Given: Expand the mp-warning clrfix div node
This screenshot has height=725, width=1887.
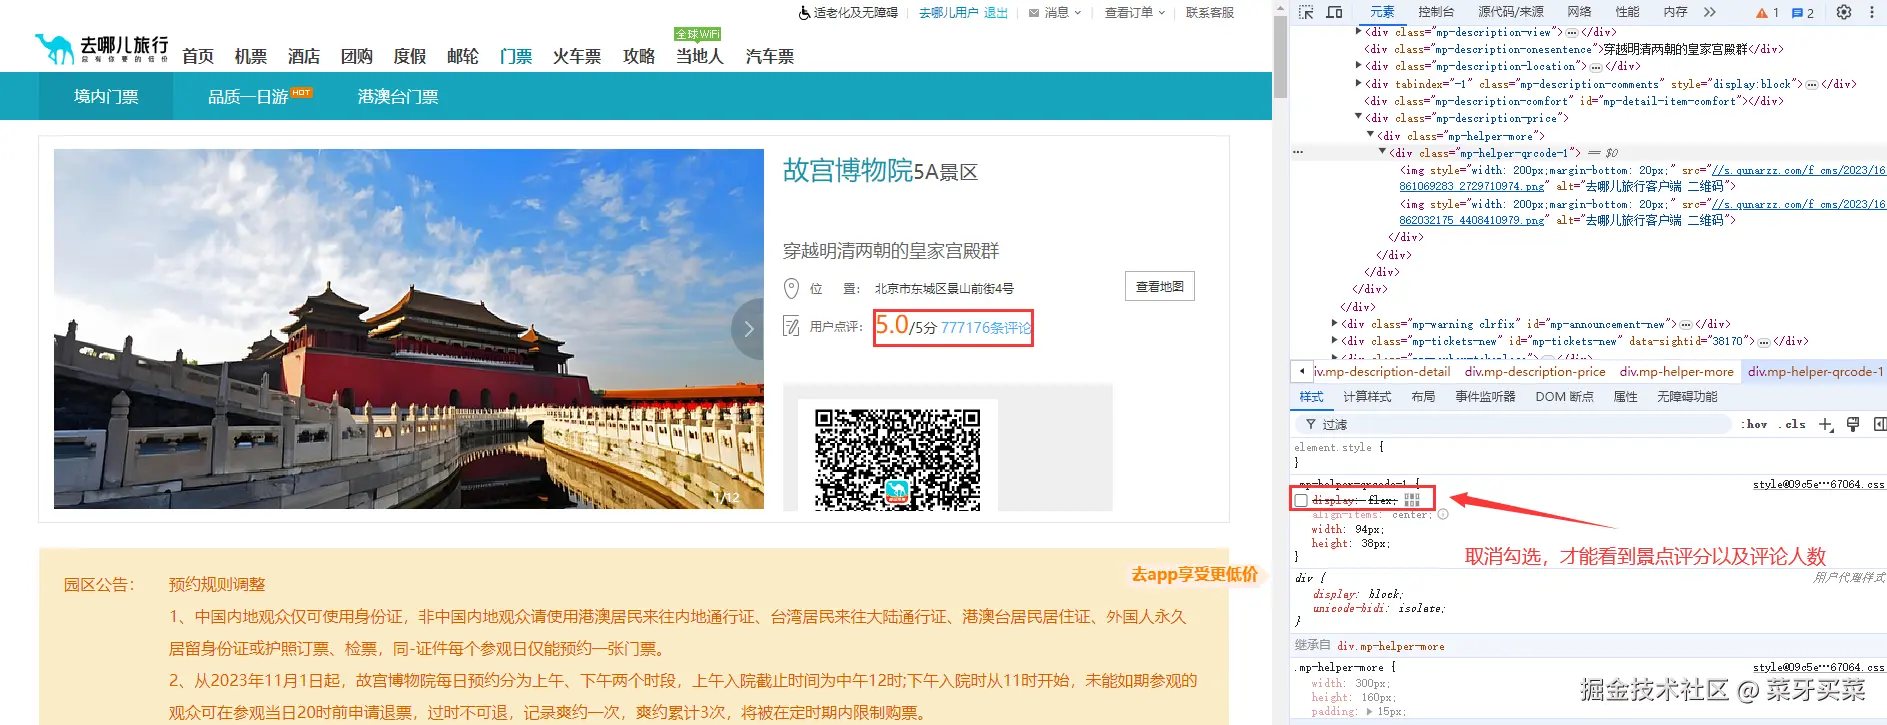Looking at the screenshot, I should click(x=1335, y=323).
